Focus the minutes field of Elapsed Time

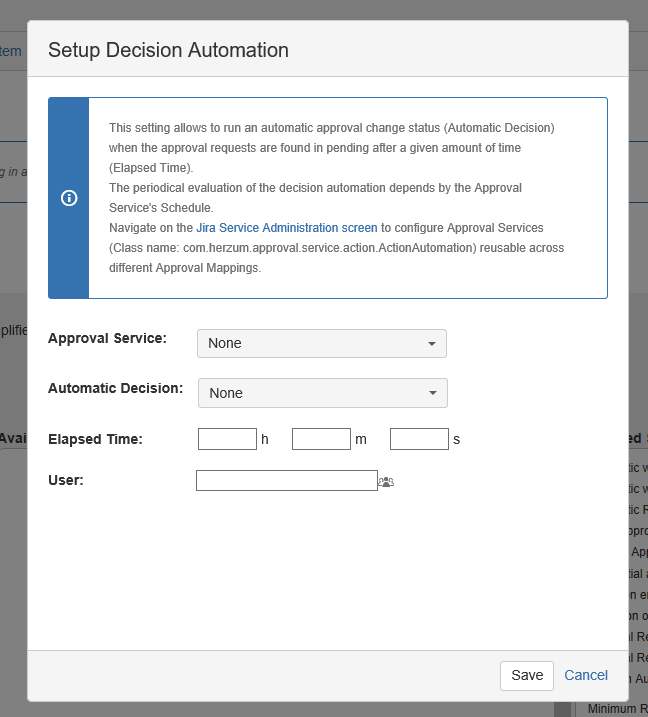tap(321, 439)
